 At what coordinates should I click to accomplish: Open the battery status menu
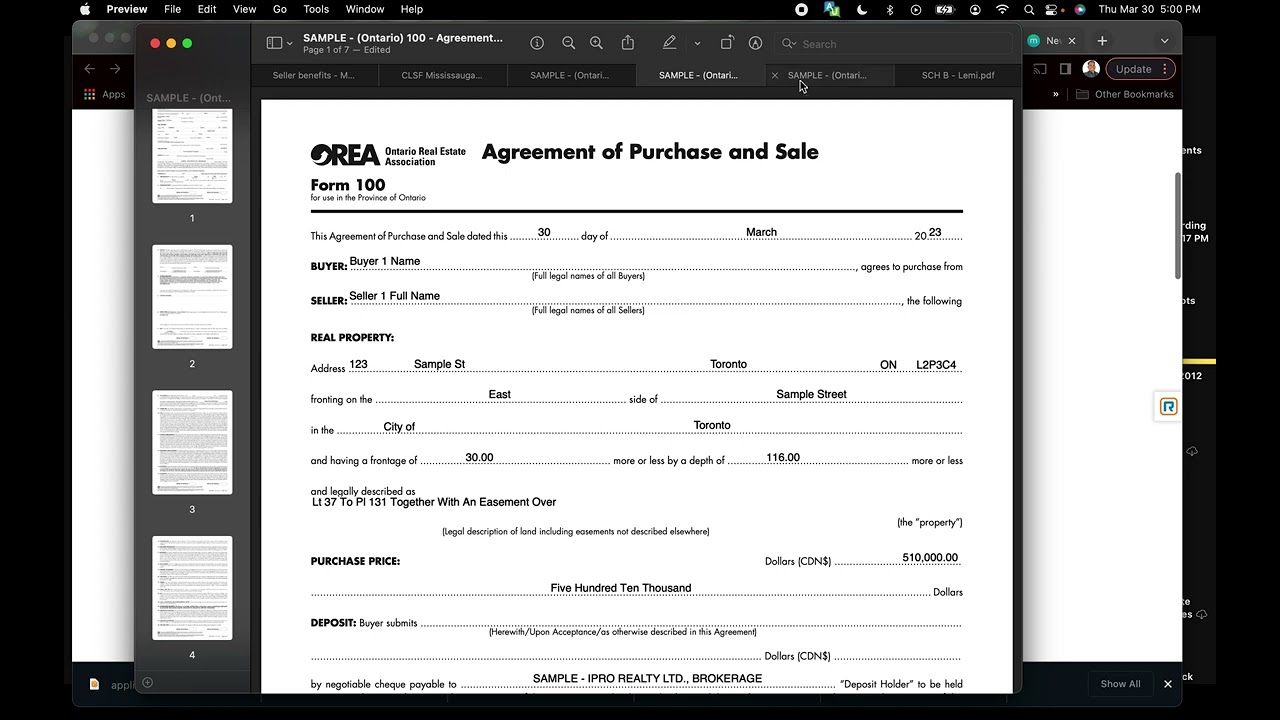[x=945, y=9]
